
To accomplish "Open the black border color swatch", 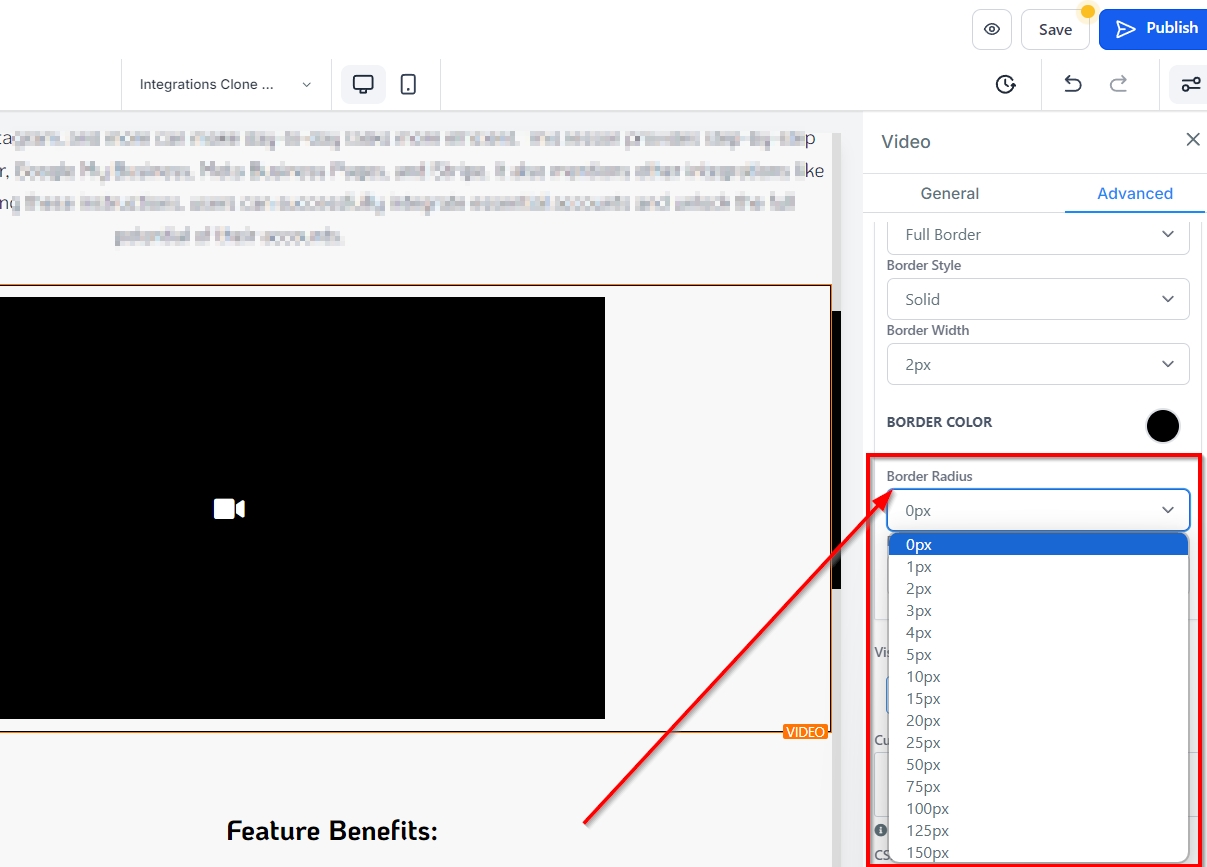I will pos(1162,426).
